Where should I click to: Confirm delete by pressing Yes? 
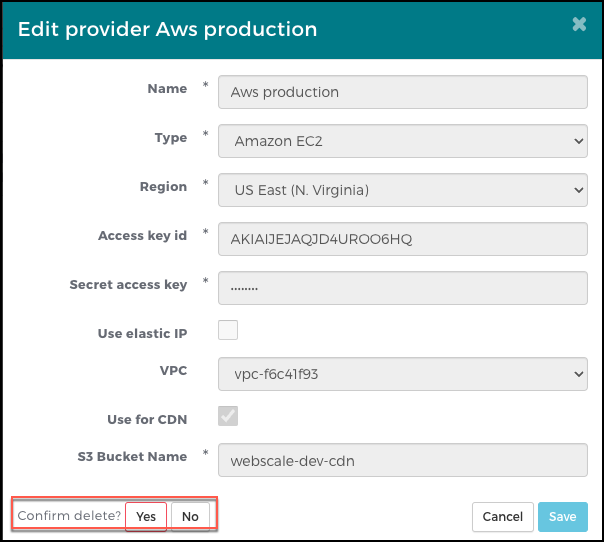point(146,517)
